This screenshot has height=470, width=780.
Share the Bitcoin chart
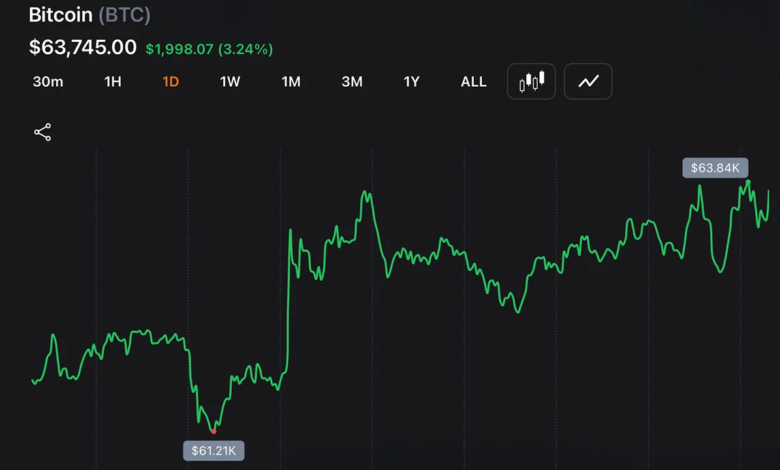[42, 132]
